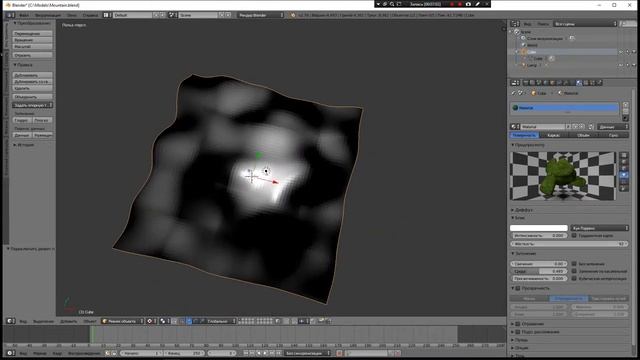Open the Timeline editor type selector
The height and width of the screenshot is (360, 640).
[x=11, y=353]
